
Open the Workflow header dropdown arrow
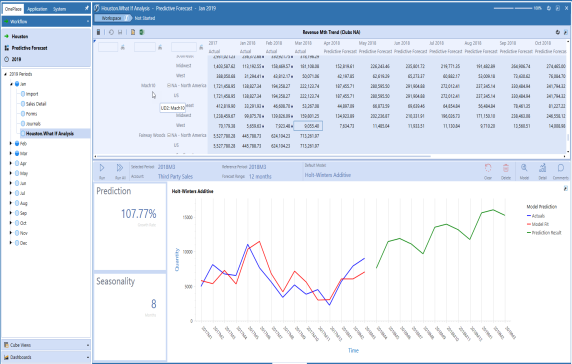(88, 22)
